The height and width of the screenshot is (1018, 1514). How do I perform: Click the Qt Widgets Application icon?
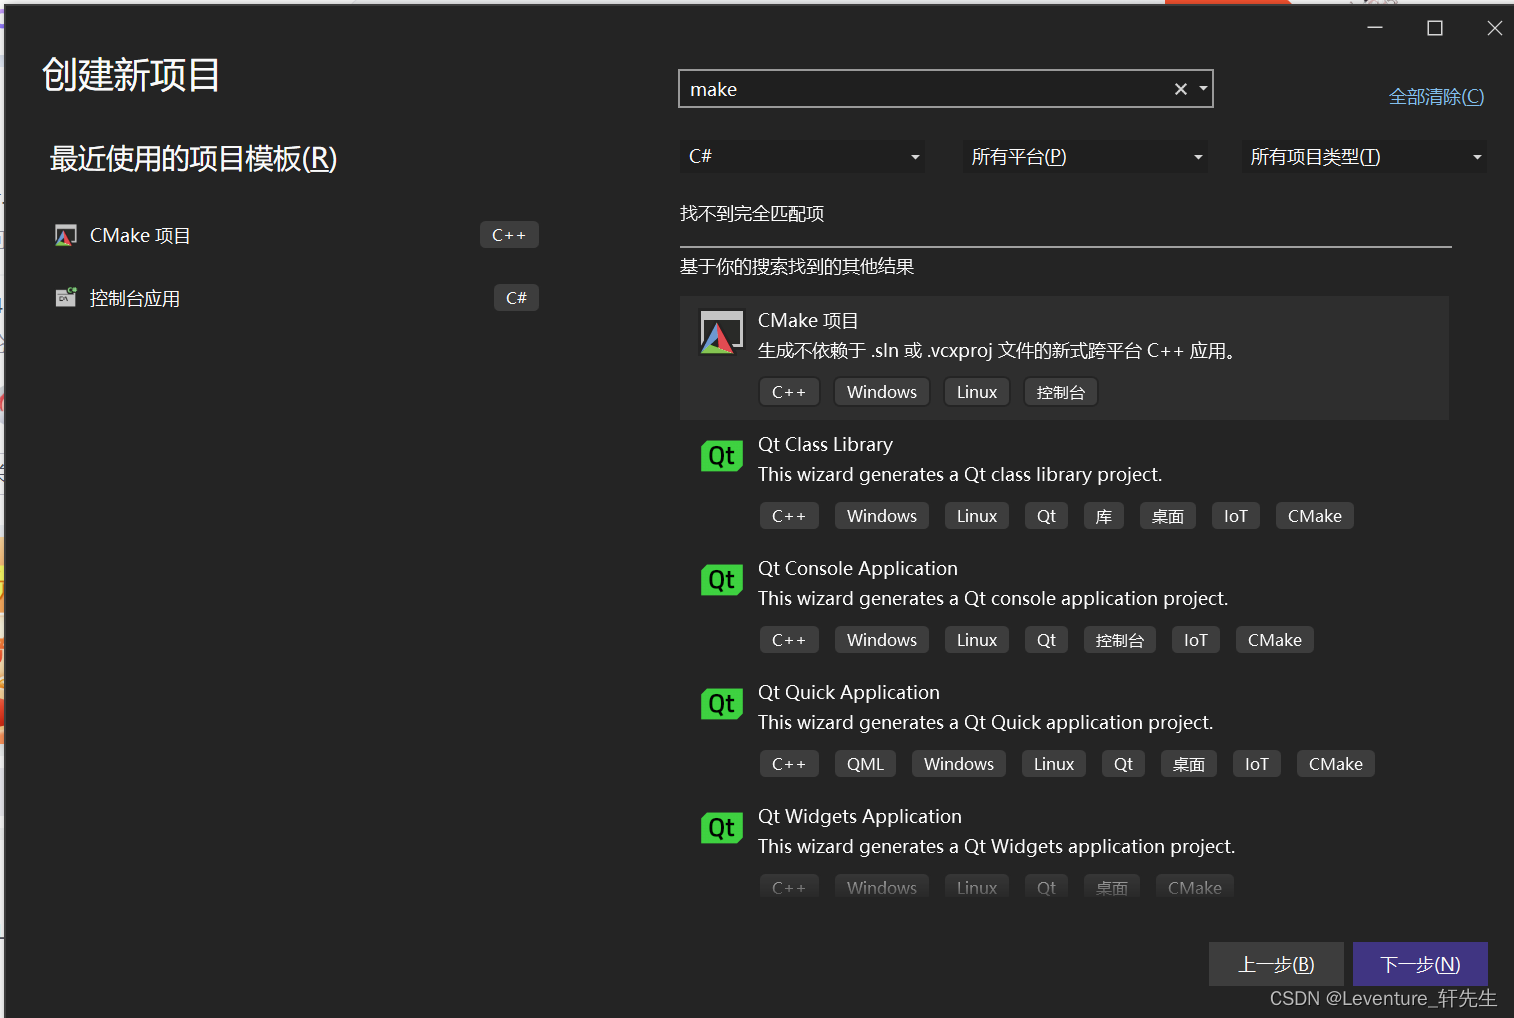click(721, 828)
